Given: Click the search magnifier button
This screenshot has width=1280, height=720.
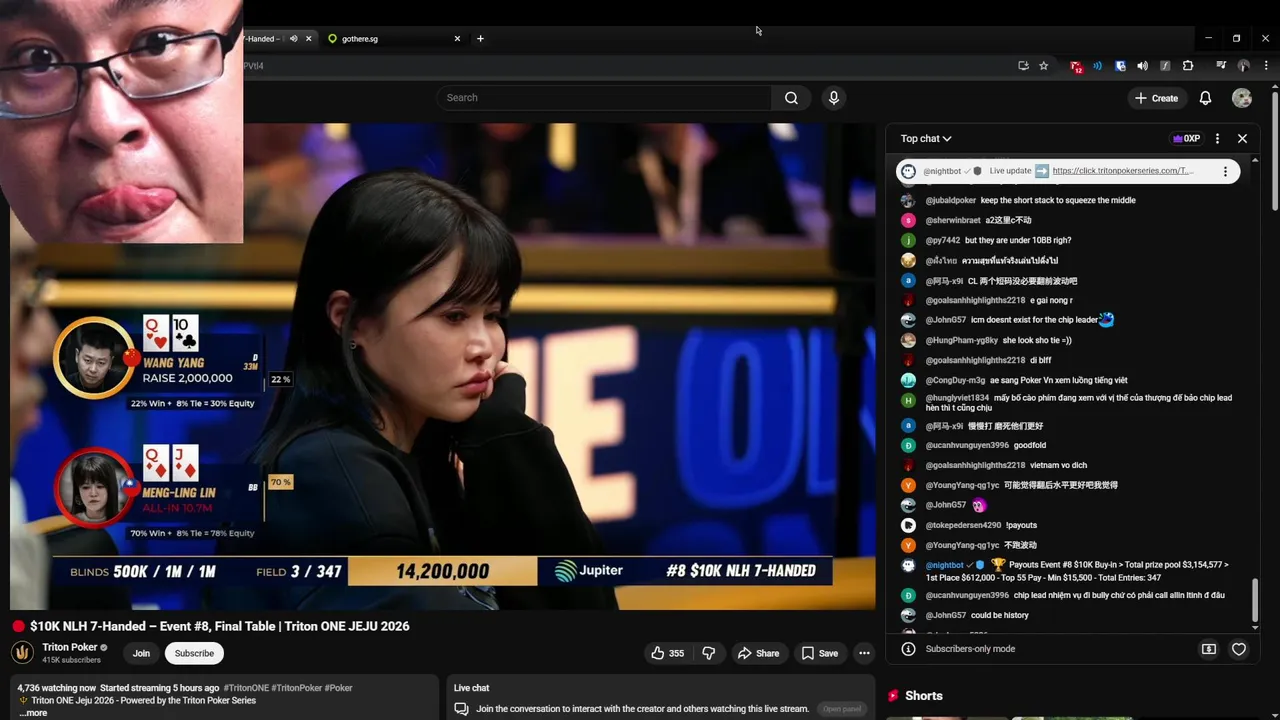Looking at the screenshot, I should coord(791,98).
